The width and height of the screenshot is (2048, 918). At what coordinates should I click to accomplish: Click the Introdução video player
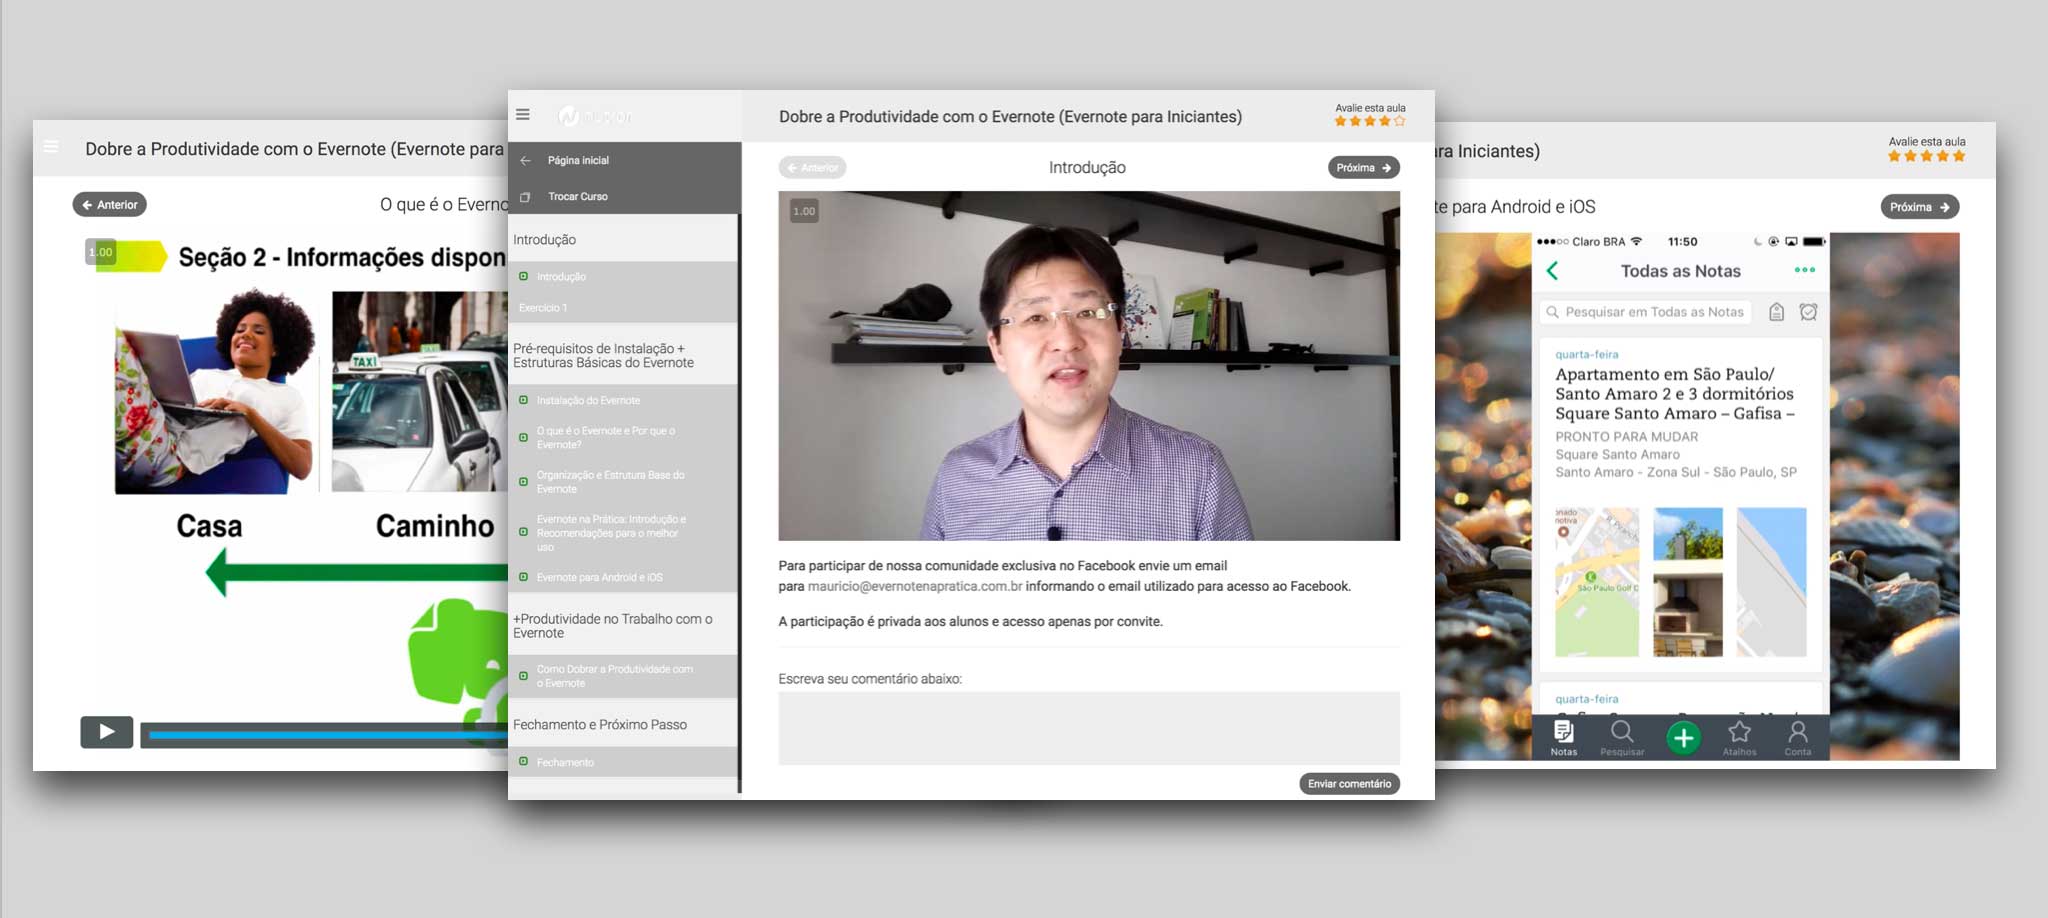[1089, 366]
